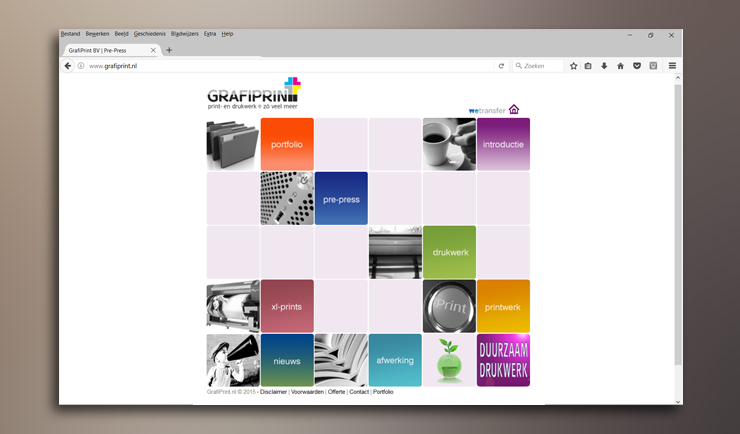Click the address bar URL field

click(288, 66)
